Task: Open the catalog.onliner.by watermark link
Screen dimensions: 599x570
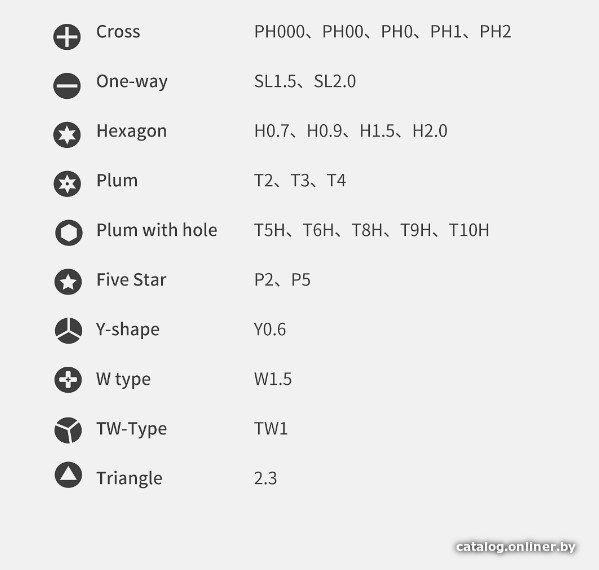Action: [x=516, y=547]
